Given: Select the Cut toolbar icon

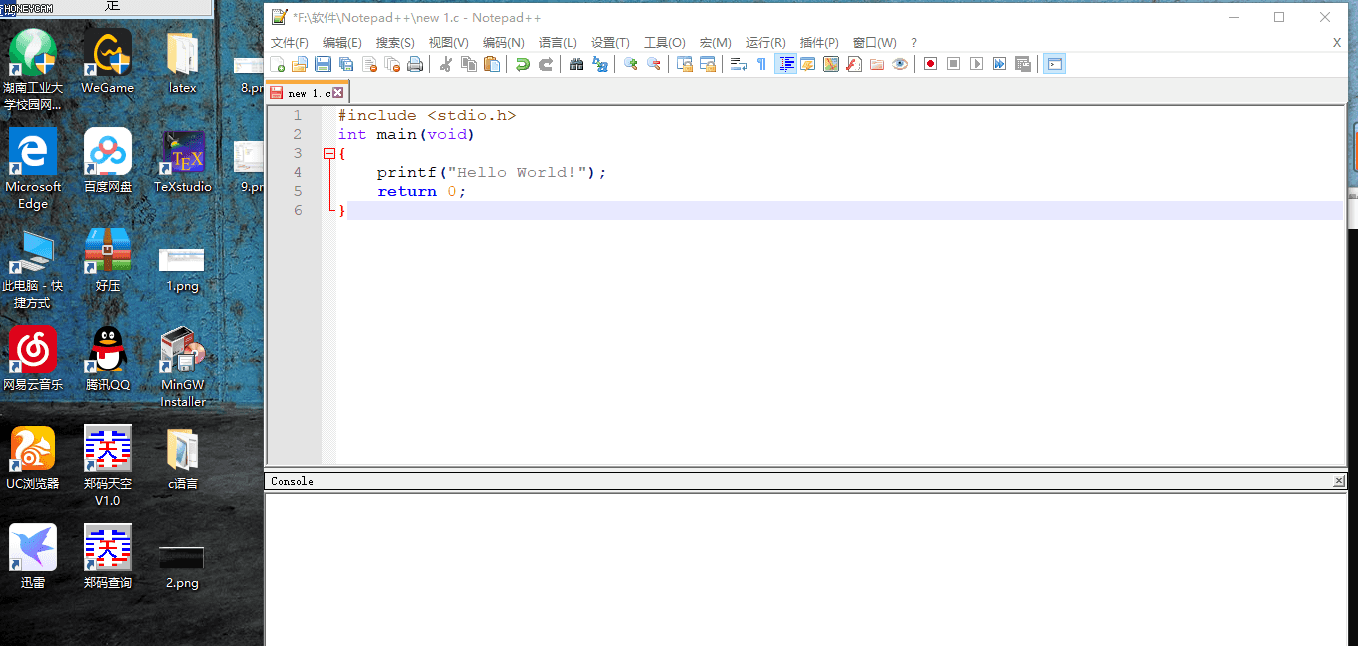Looking at the screenshot, I should click(445, 63).
